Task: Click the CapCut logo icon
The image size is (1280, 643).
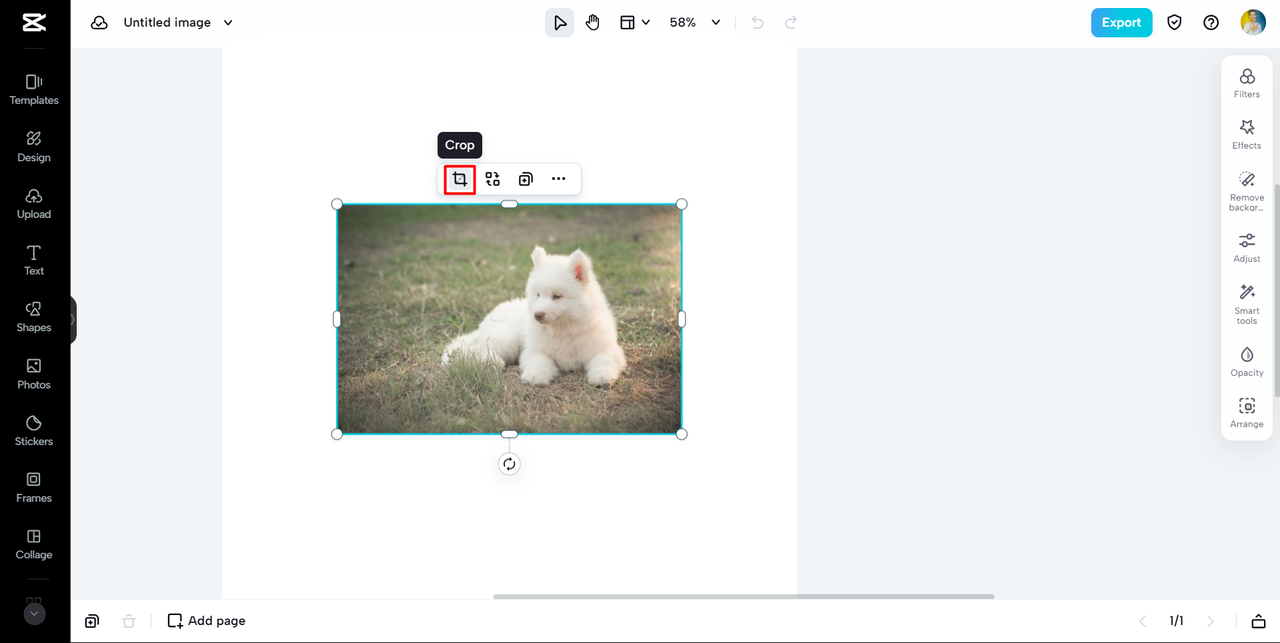Action: click(34, 22)
